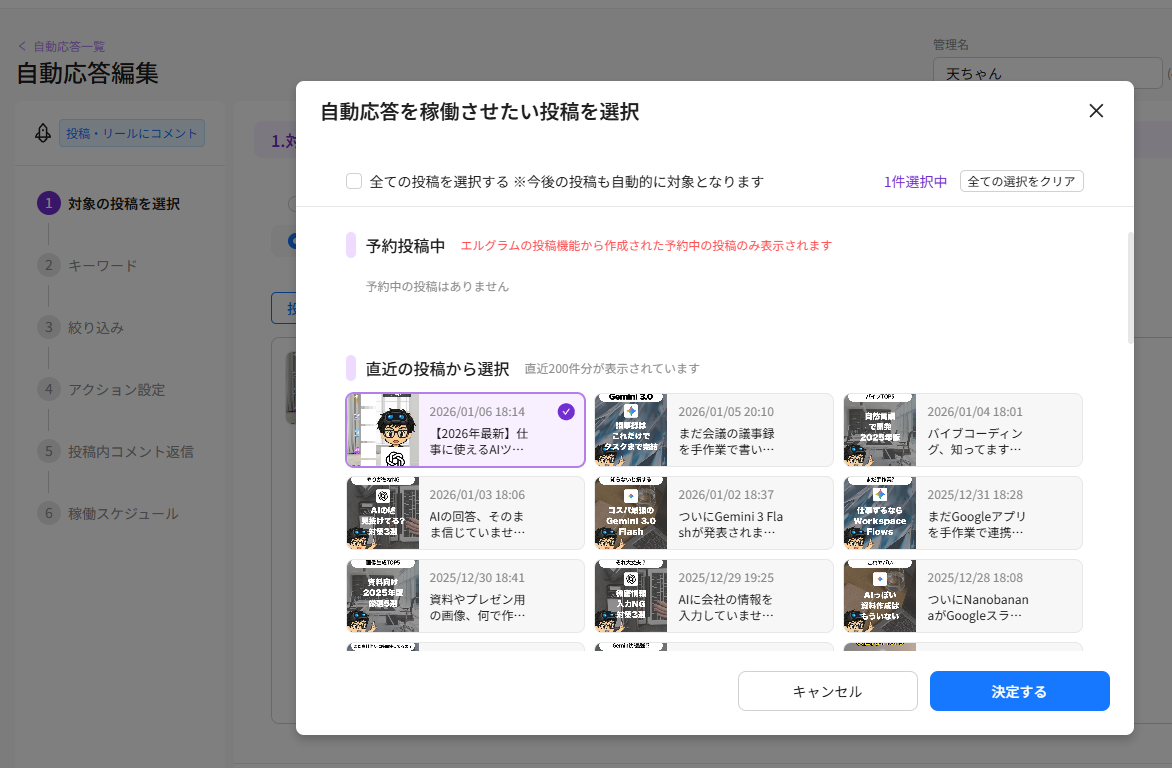Viewport: 1172px width, 768px height.
Task: Click the キャンセル button
Action: point(827,691)
